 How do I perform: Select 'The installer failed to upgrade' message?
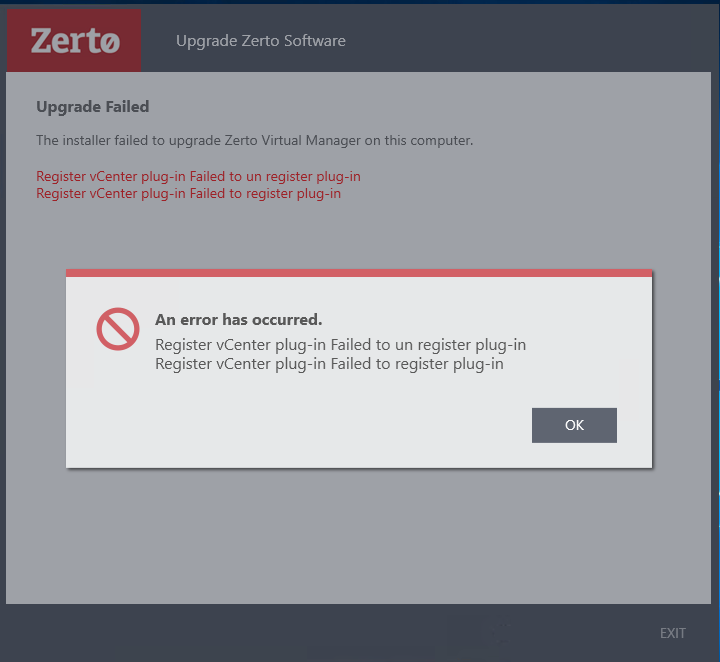(254, 140)
